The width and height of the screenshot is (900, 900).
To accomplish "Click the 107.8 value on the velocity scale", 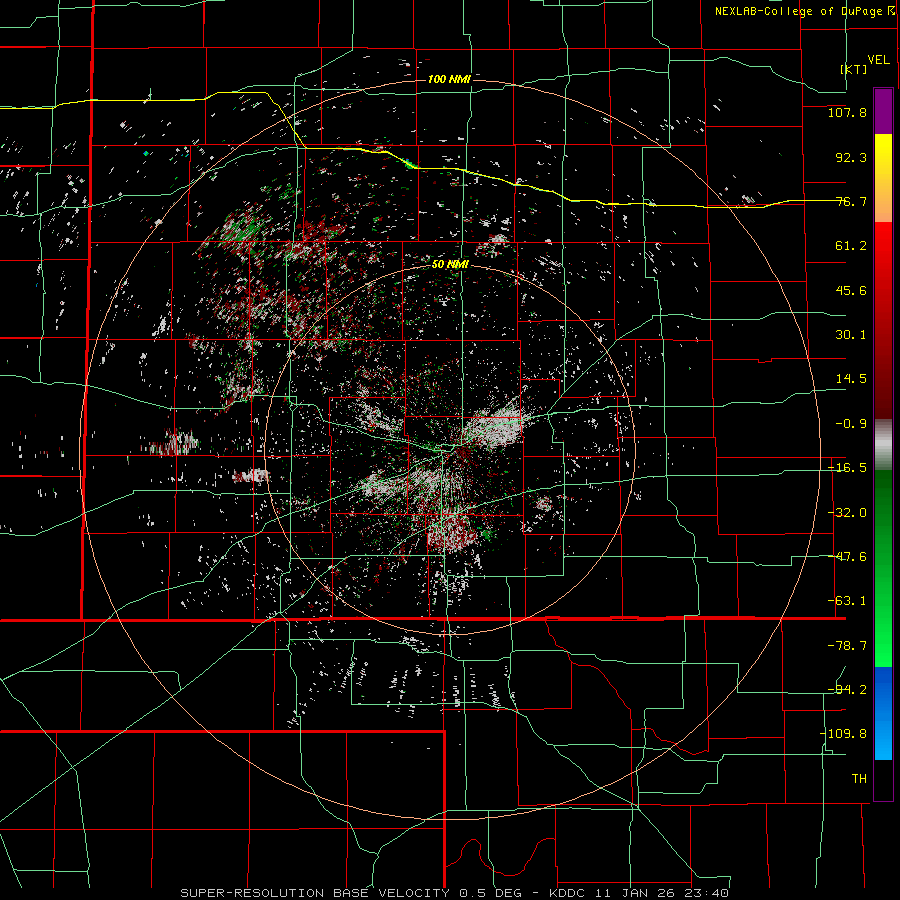I will [x=847, y=112].
